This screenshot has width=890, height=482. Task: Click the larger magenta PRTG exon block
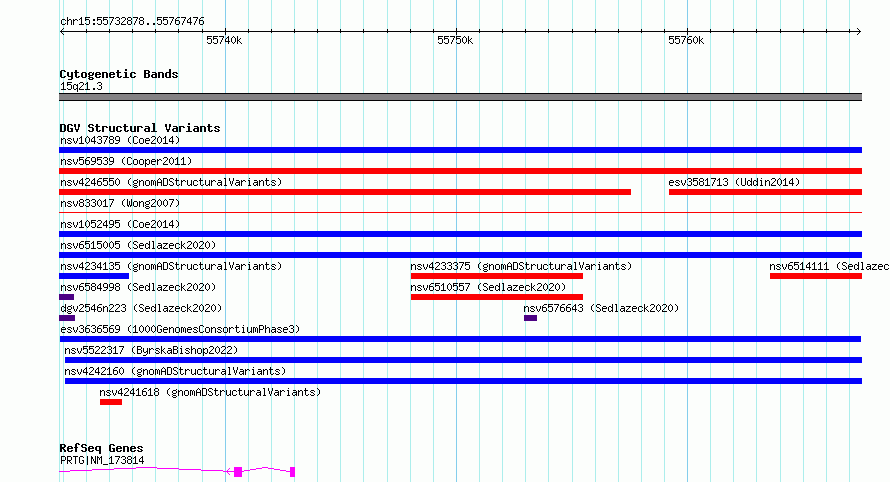click(238, 472)
